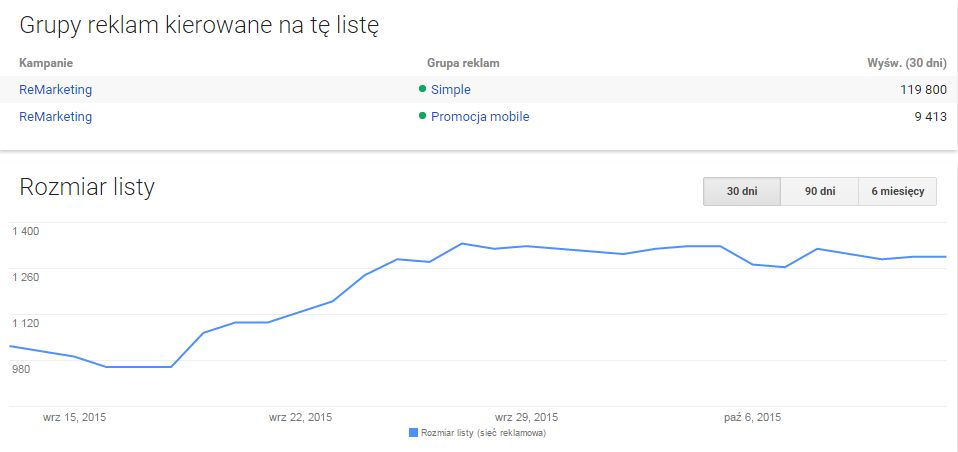This screenshot has height=452, width=958.
Task: Click the blue legend square for Rozmiar listy
Action: coord(414,433)
